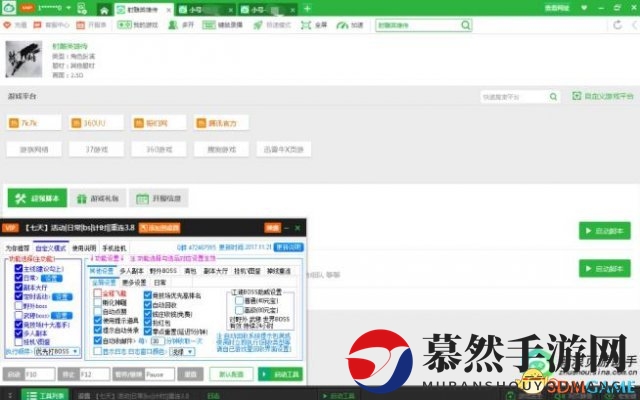Close the first browser tab
The width and height of the screenshot is (640, 400).
coord(169,10)
